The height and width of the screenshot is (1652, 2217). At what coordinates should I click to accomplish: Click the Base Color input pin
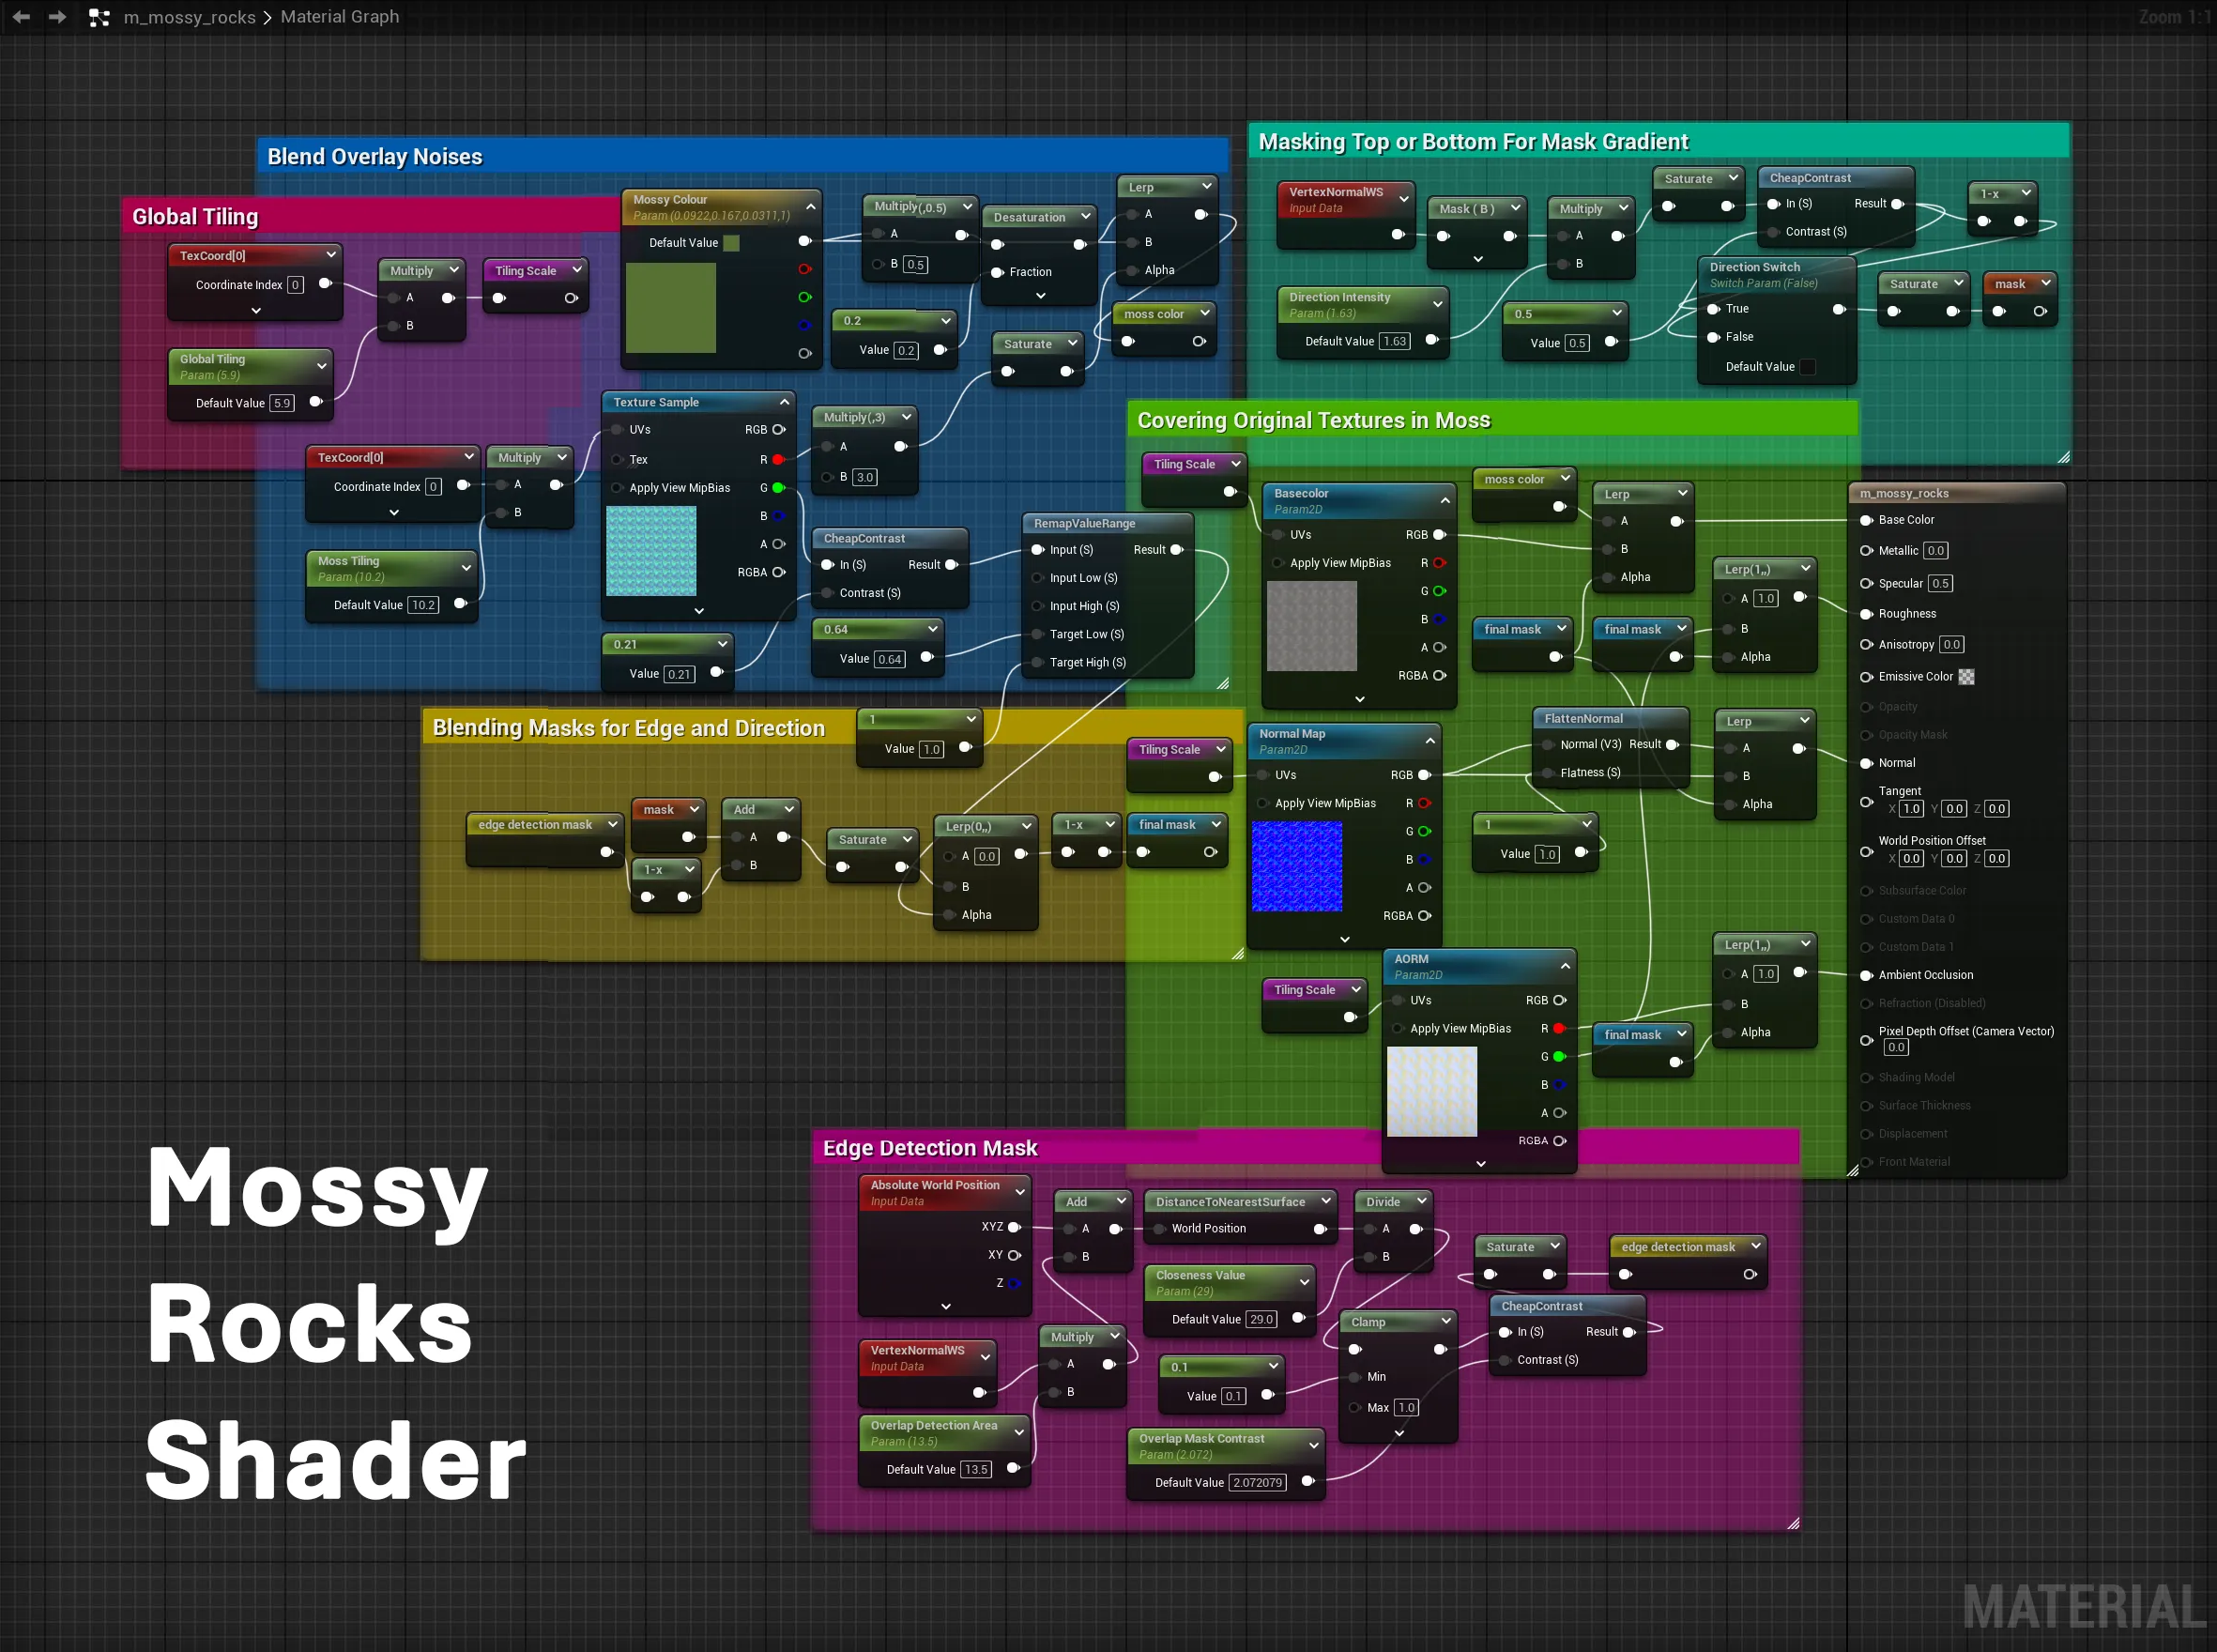[x=1866, y=520]
